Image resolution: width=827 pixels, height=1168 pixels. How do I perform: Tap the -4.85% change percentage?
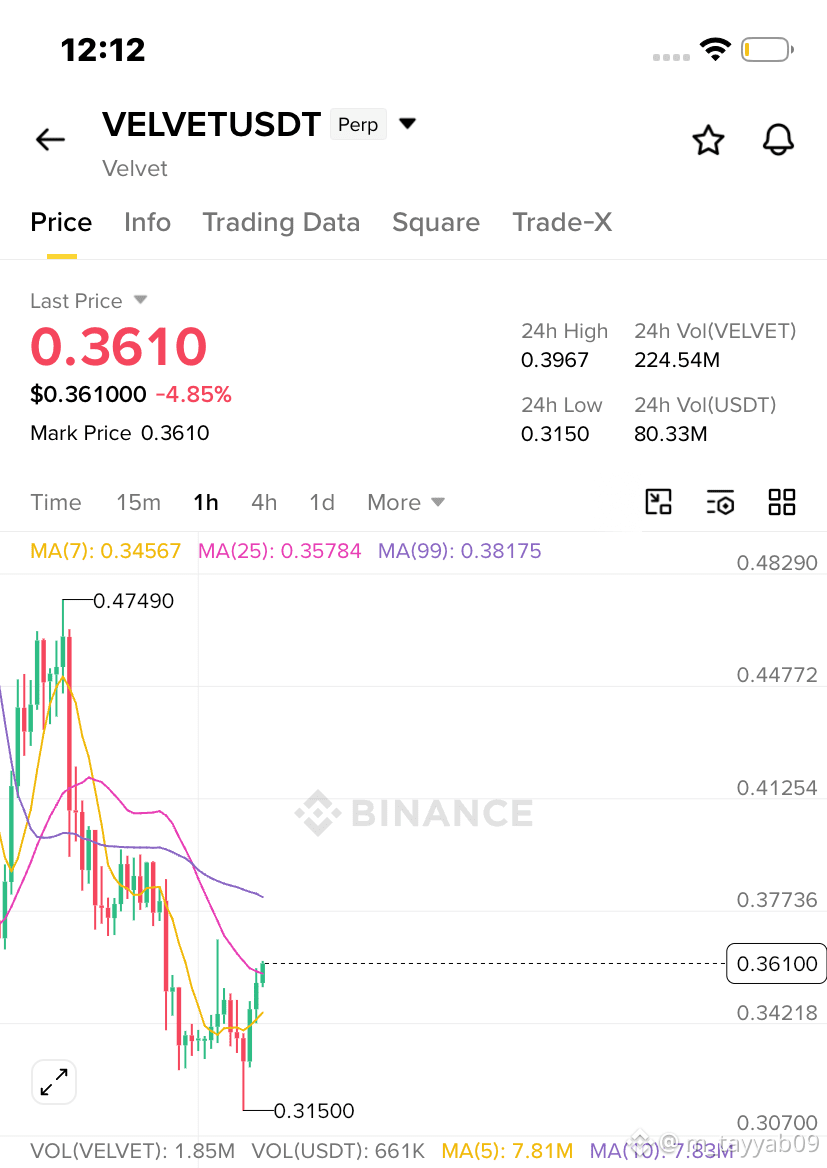194,394
